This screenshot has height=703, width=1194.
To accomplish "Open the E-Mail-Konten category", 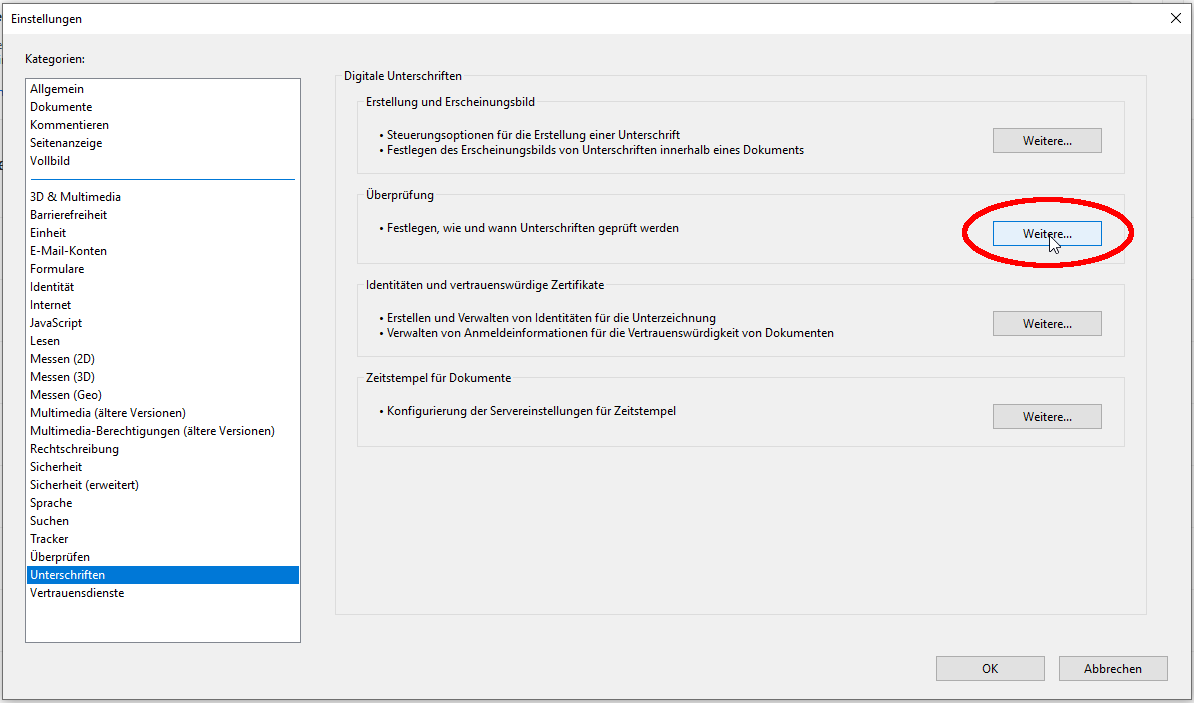I will [x=68, y=251].
